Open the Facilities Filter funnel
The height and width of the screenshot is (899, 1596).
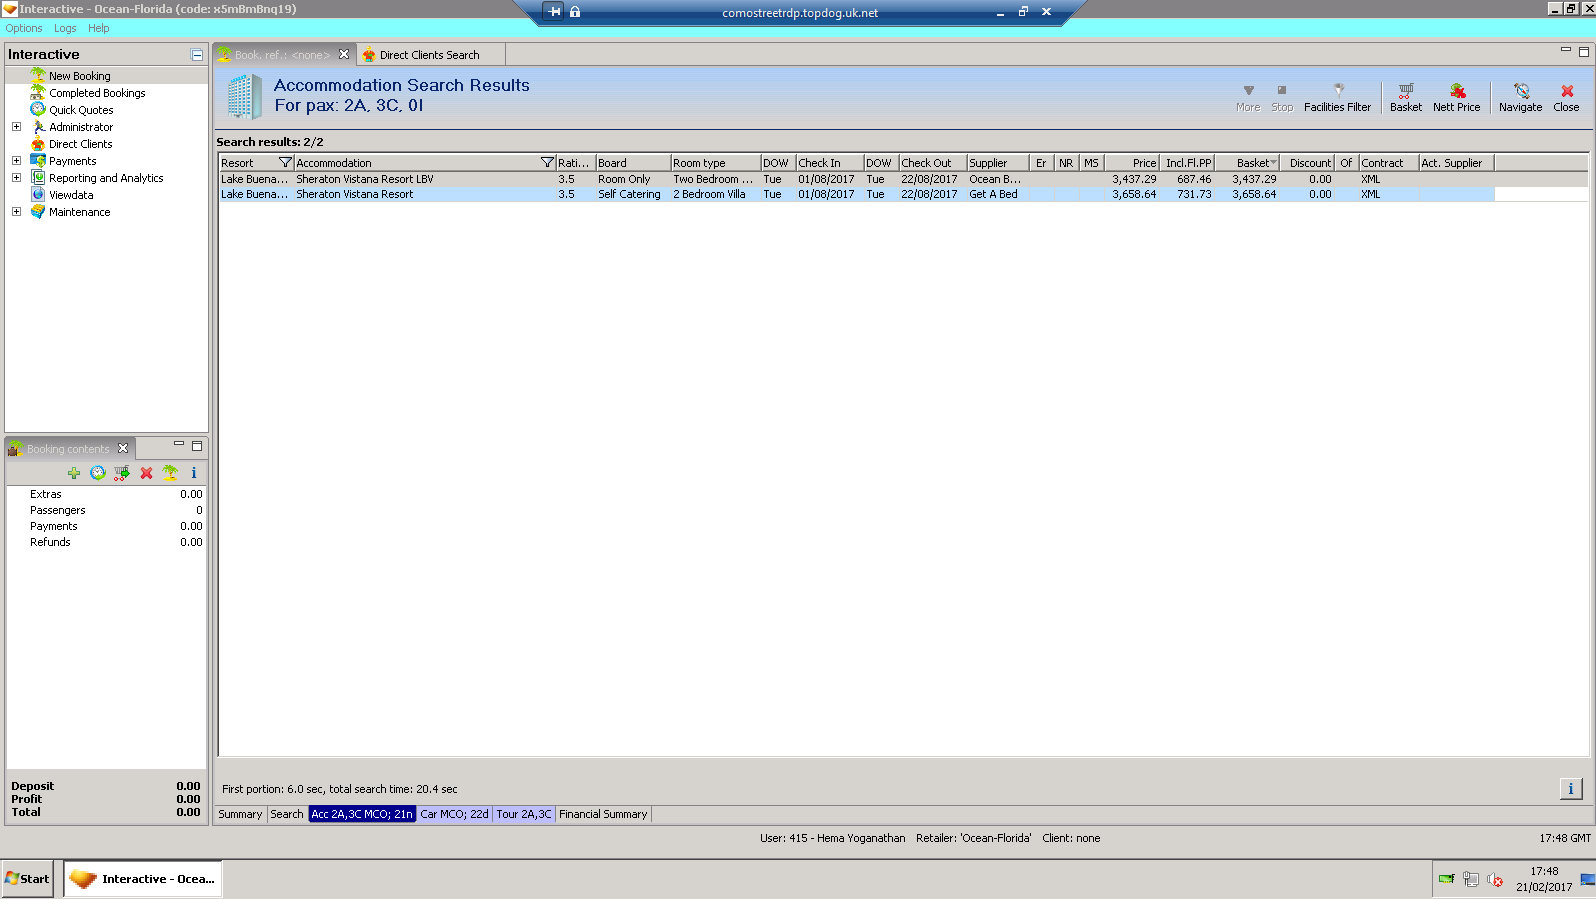[x=1337, y=97]
